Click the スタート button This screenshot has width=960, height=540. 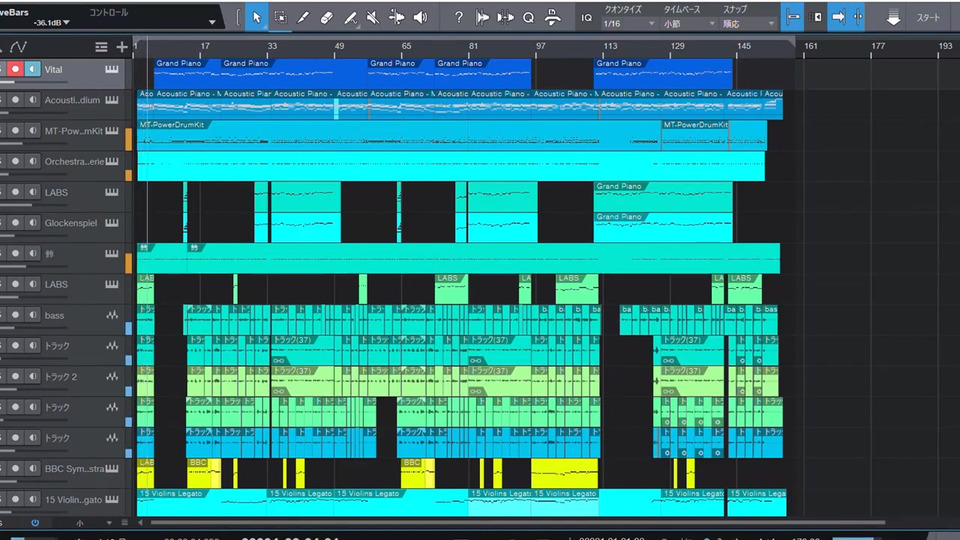click(928, 17)
